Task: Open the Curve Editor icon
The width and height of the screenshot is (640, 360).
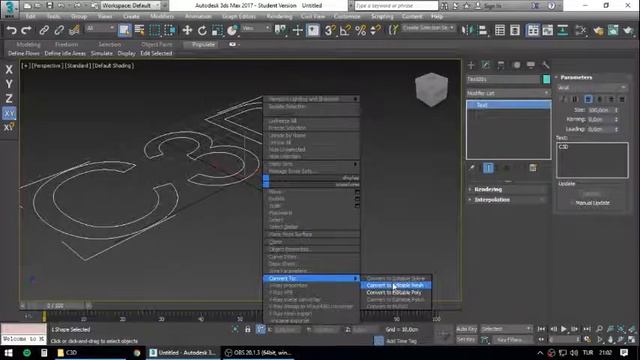Action: pos(548,30)
